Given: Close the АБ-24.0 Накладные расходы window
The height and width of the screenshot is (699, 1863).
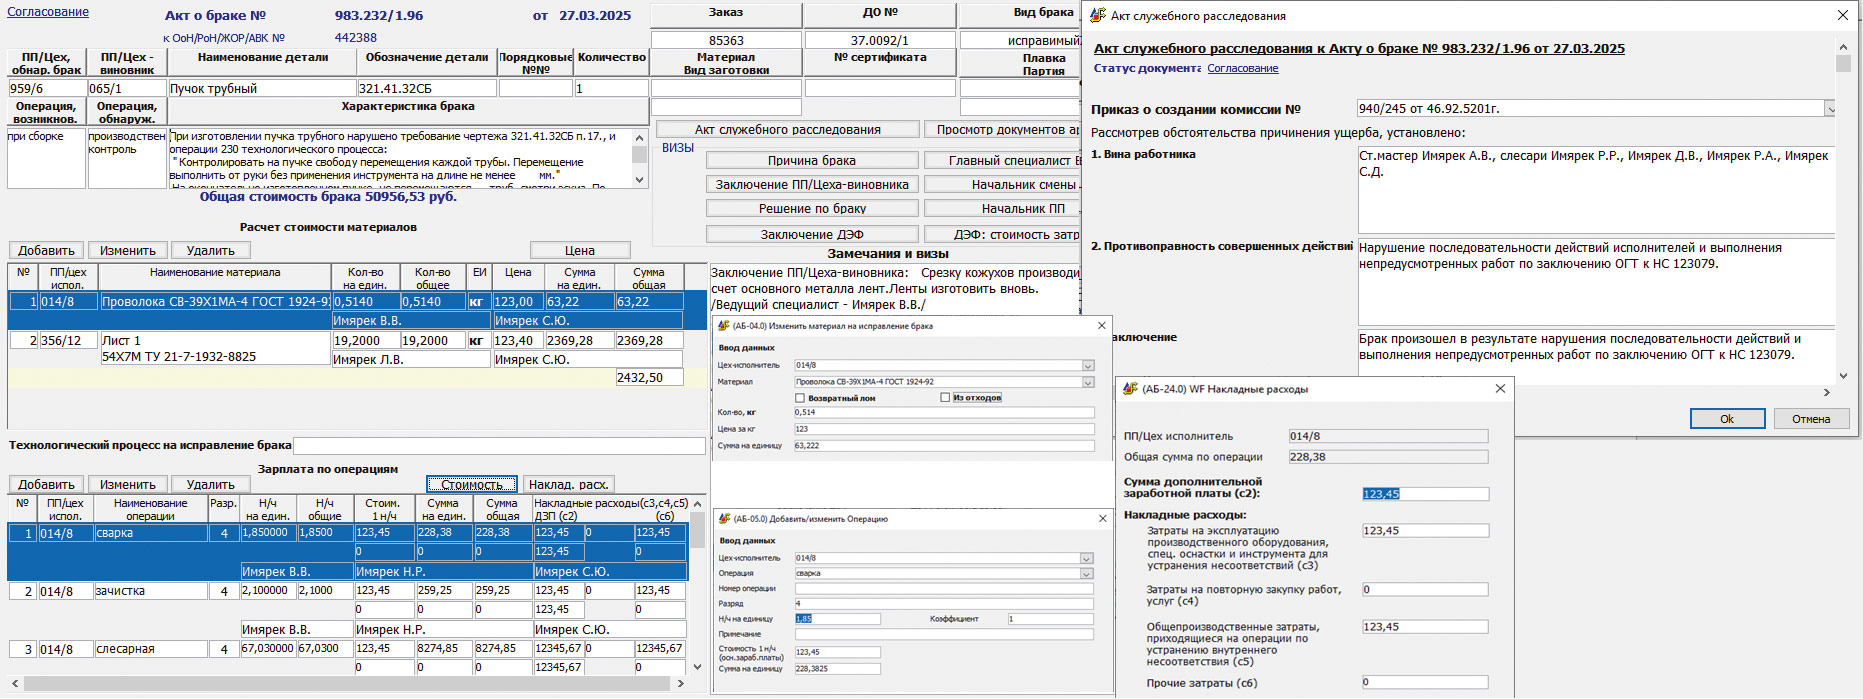Looking at the screenshot, I should coord(1500,389).
